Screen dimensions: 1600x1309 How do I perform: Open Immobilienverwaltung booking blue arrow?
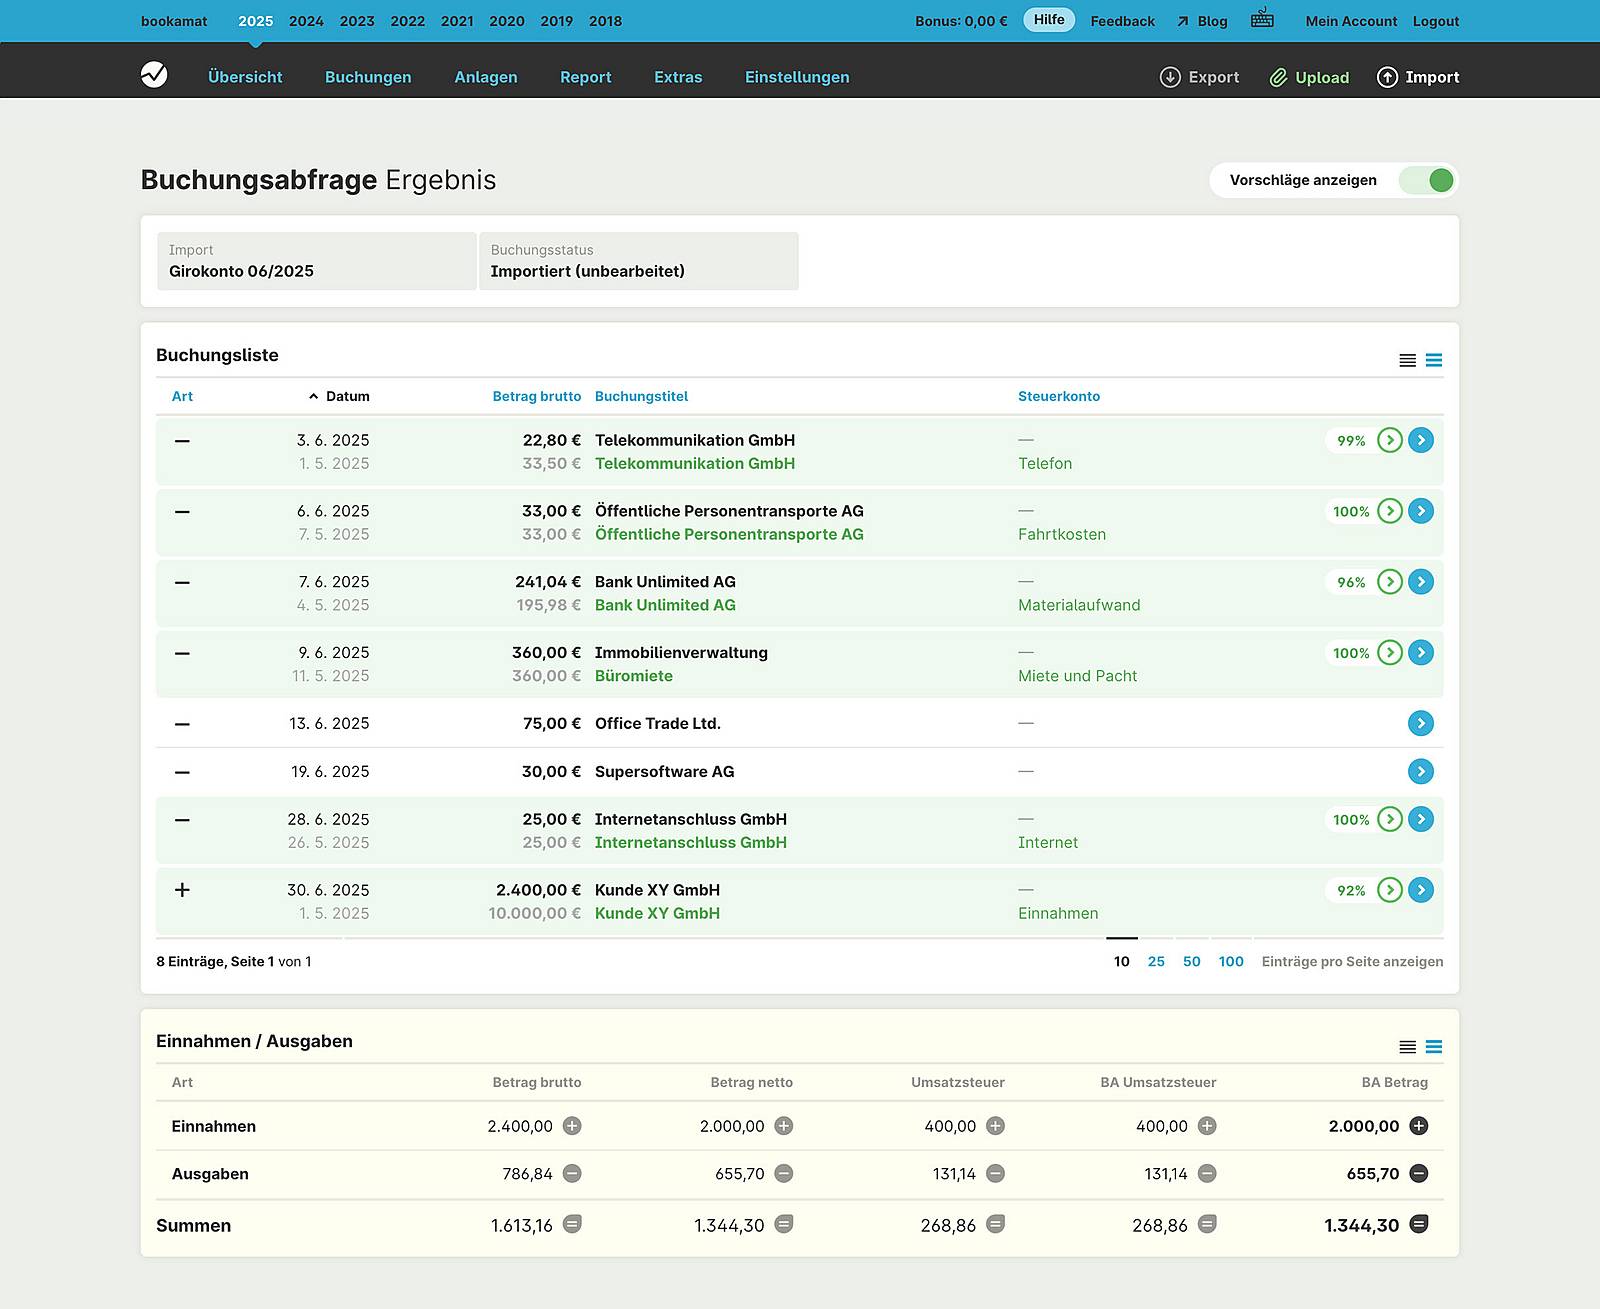[x=1421, y=653]
